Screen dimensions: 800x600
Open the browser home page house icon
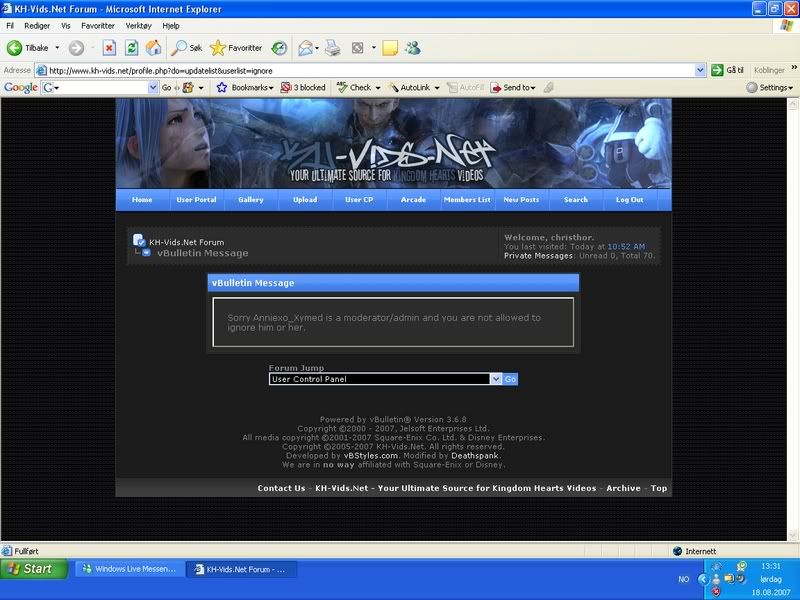point(153,48)
